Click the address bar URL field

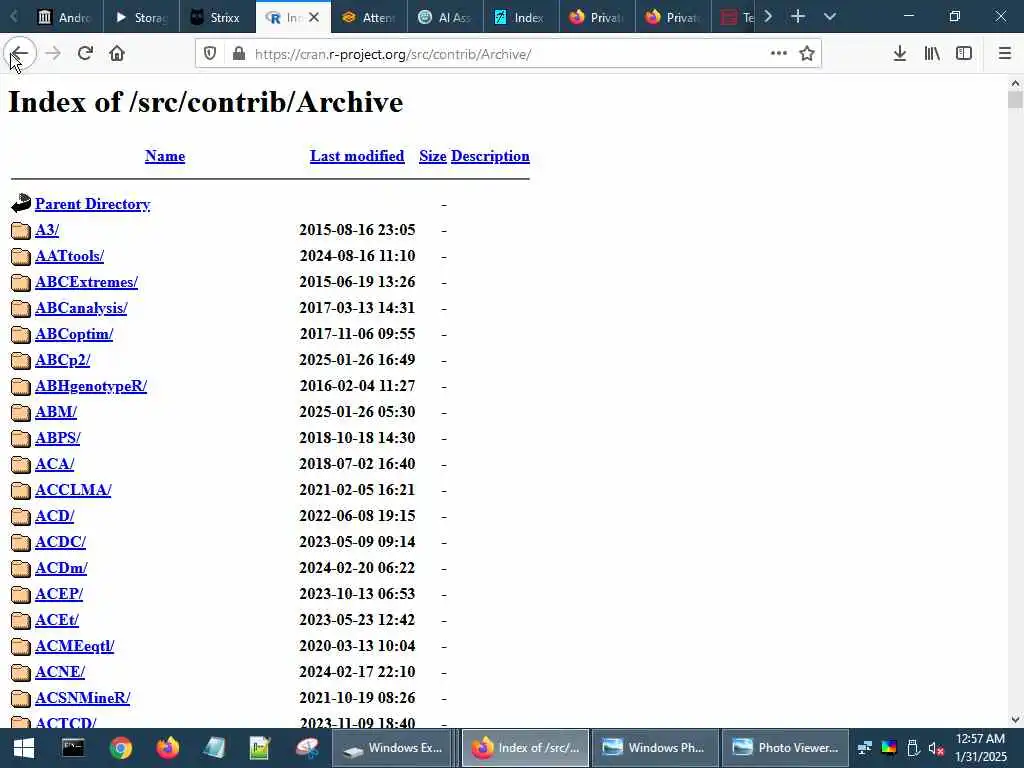[506, 54]
